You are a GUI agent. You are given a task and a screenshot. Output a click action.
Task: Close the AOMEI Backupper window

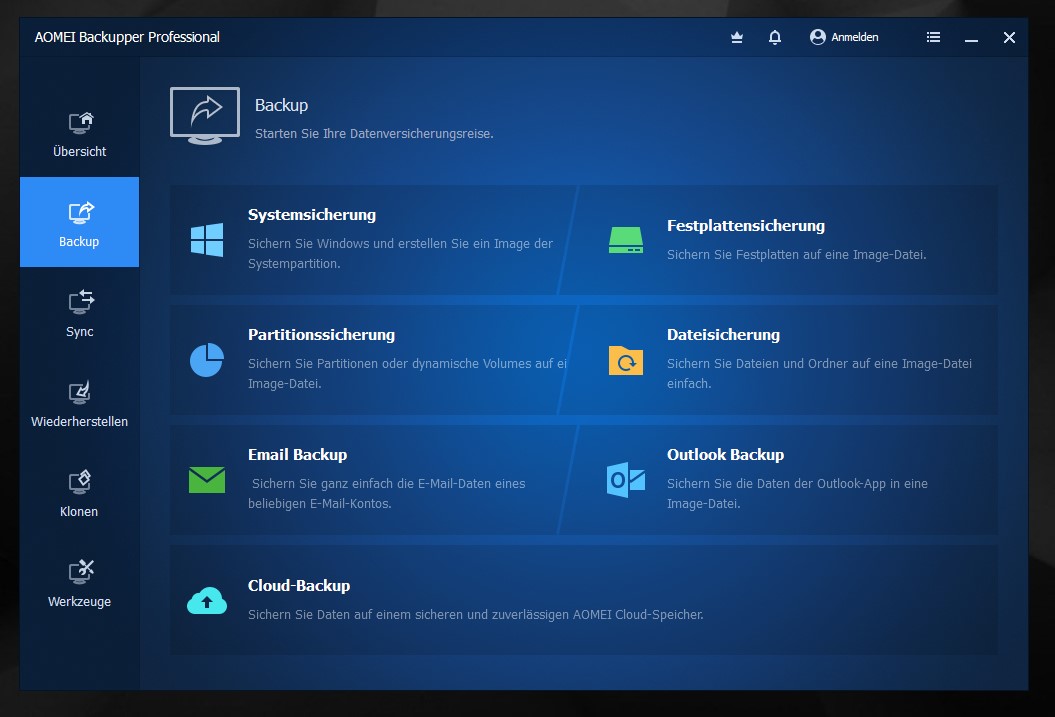pos(1009,38)
